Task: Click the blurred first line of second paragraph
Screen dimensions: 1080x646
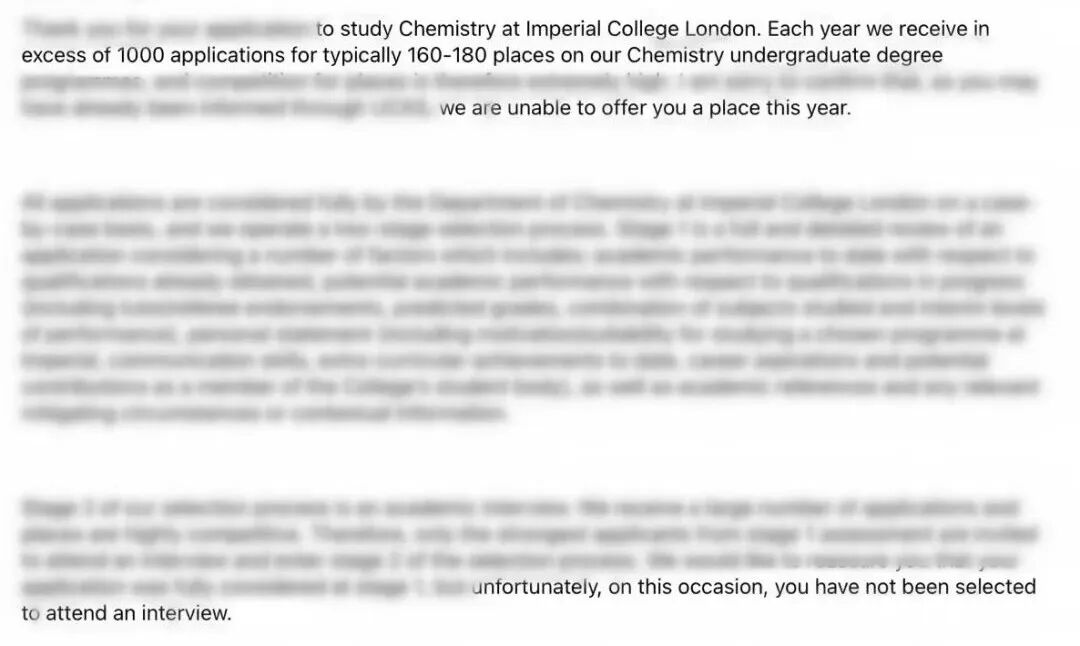Action: coord(526,203)
